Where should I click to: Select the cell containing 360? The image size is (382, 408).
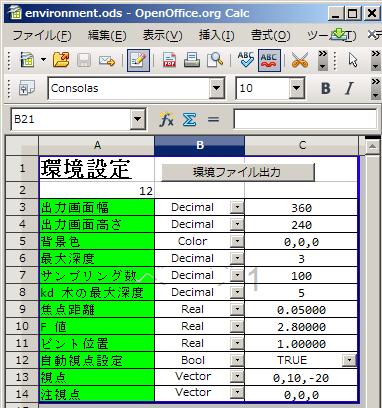pos(301,208)
